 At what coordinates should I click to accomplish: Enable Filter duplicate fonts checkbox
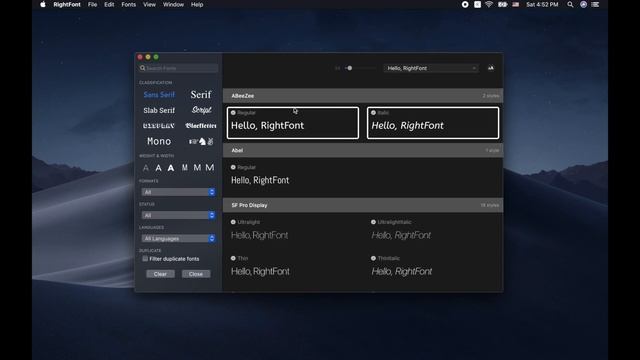pyautogui.click(x=145, y=259)
